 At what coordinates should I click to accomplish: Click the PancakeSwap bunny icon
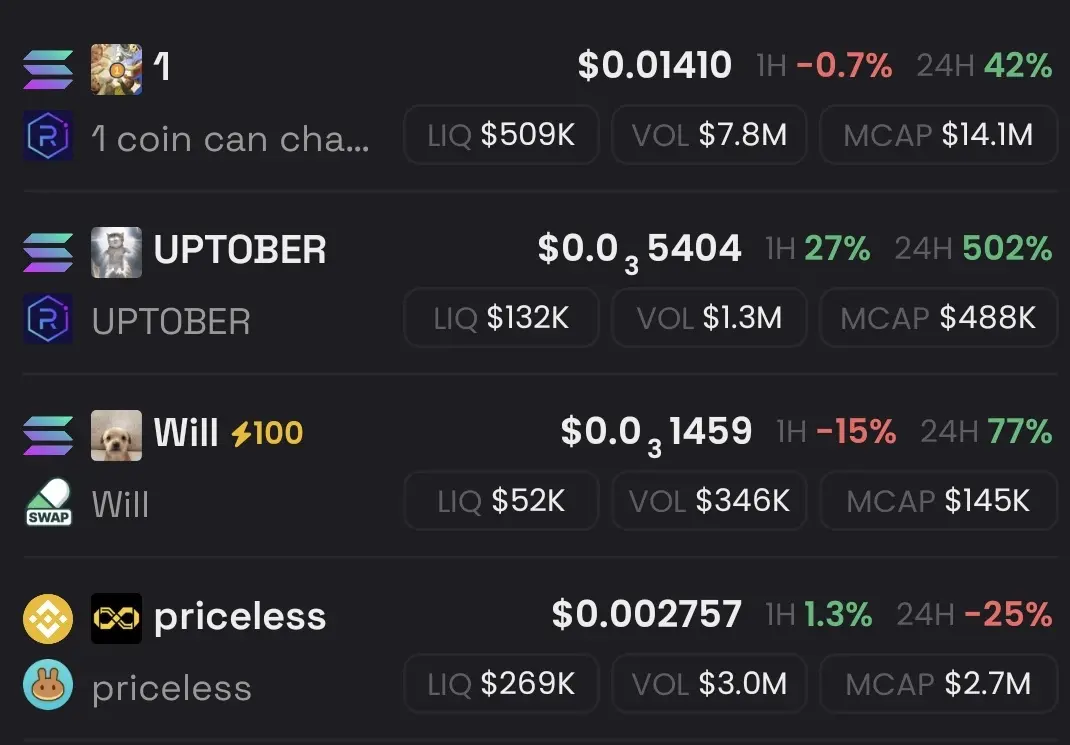pyautogui.click(x=48, y=684)
